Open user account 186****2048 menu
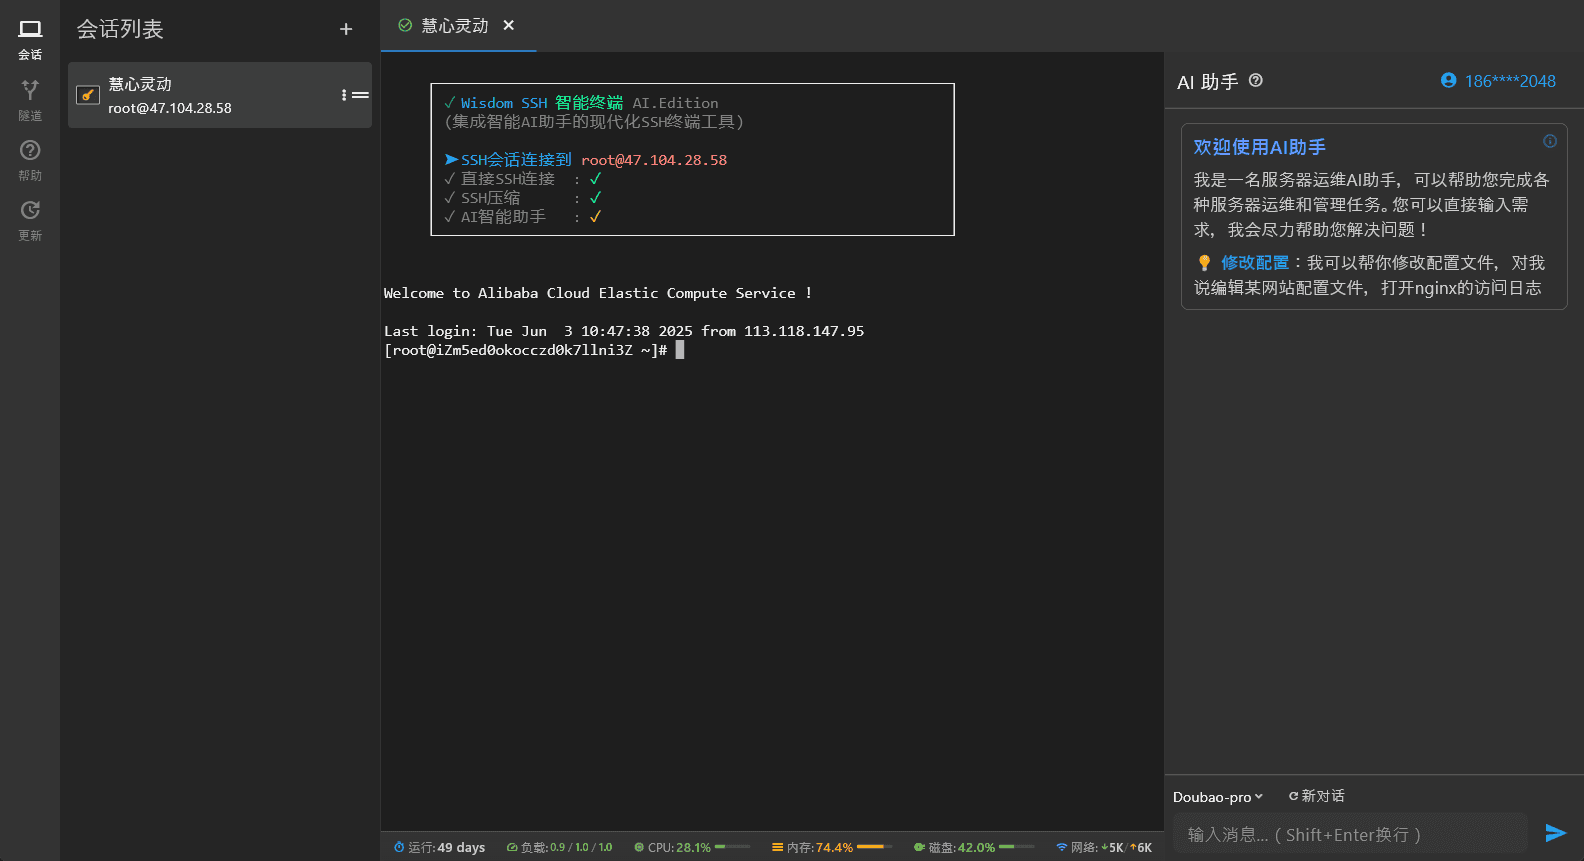Image resolution: width=1584 pixels, height=861 pixels. [x=1498, y=81]
